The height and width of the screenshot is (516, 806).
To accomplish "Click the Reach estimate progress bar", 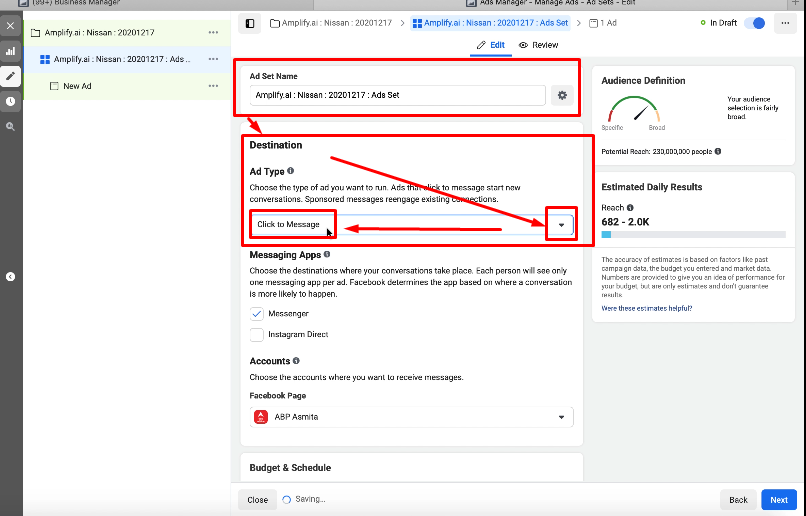I will [693, 234].
